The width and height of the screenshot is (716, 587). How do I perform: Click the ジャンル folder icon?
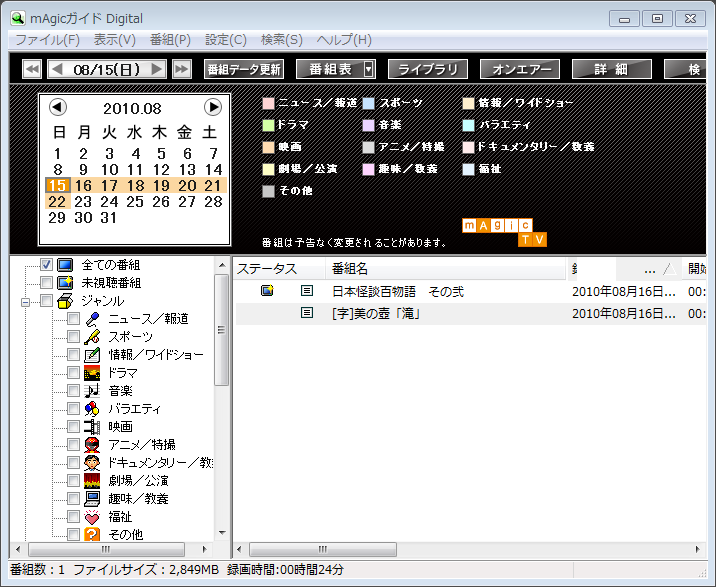tap(65, 301)
